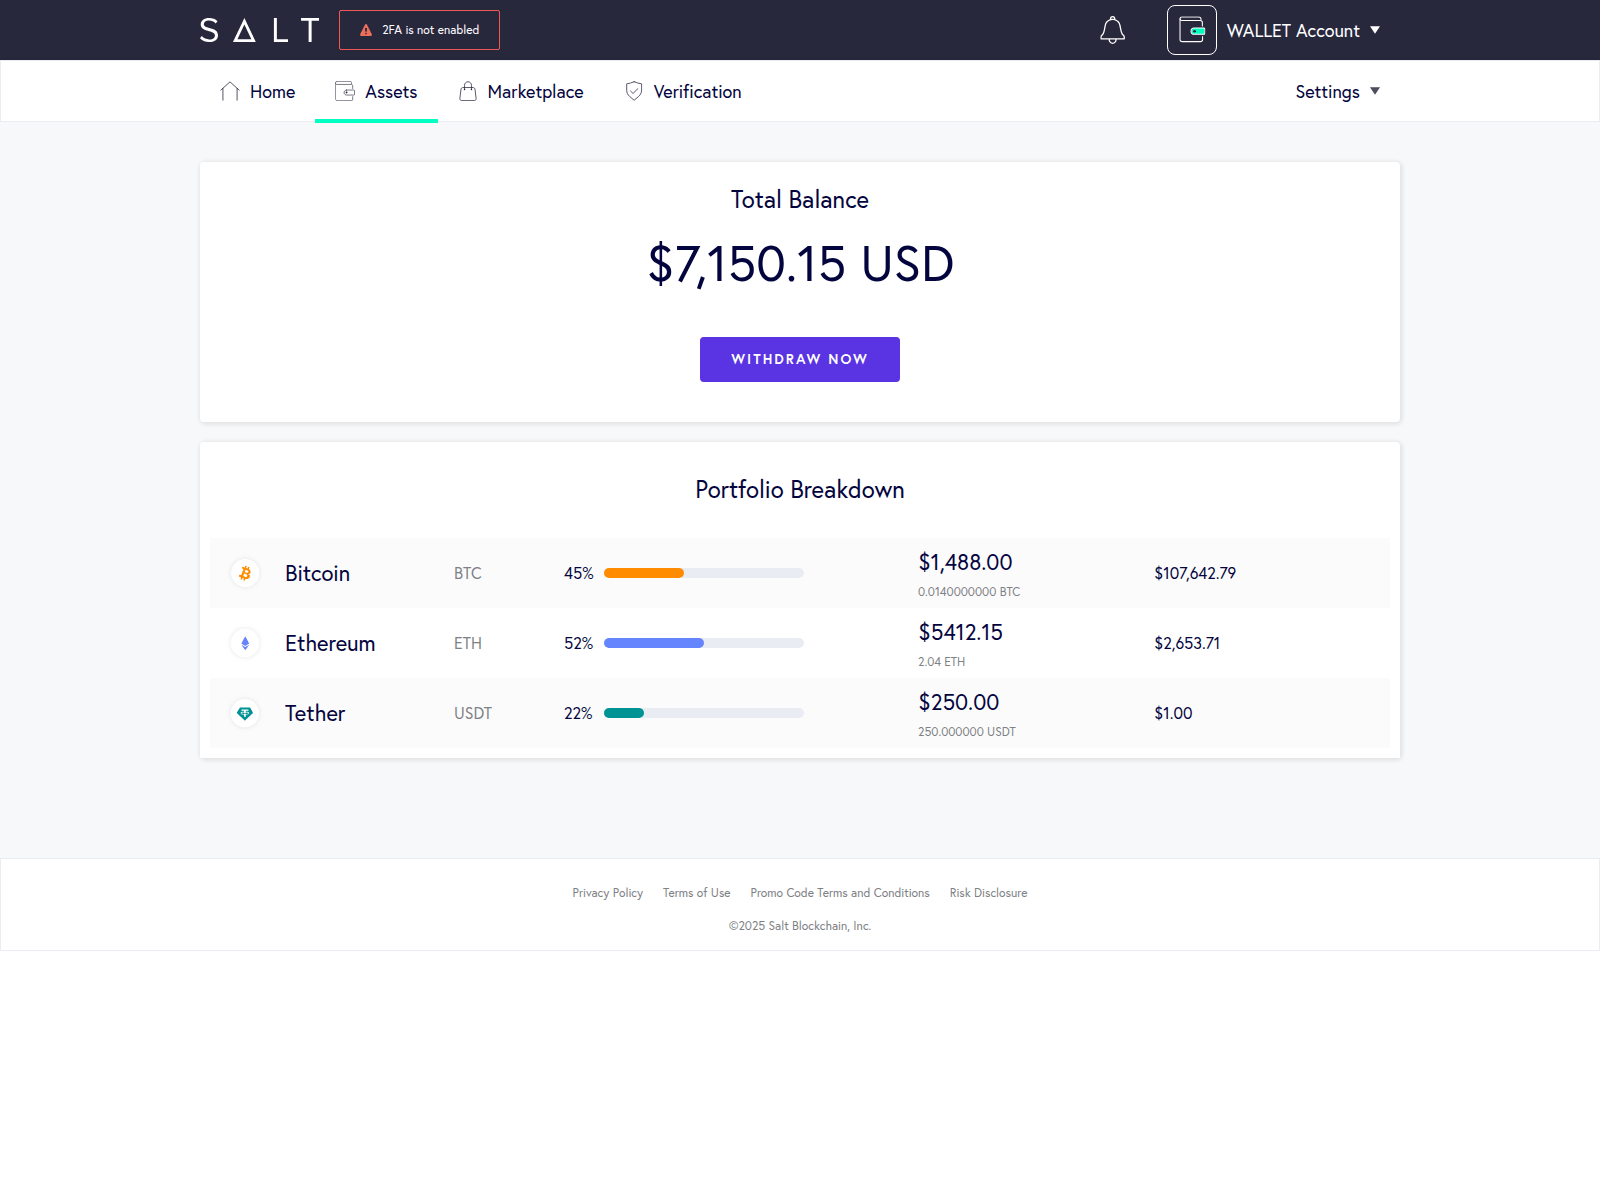Viewport: 1600px width, 1200px height.
Task: Click the 2FA is not enabled alert
Action: 419,30
